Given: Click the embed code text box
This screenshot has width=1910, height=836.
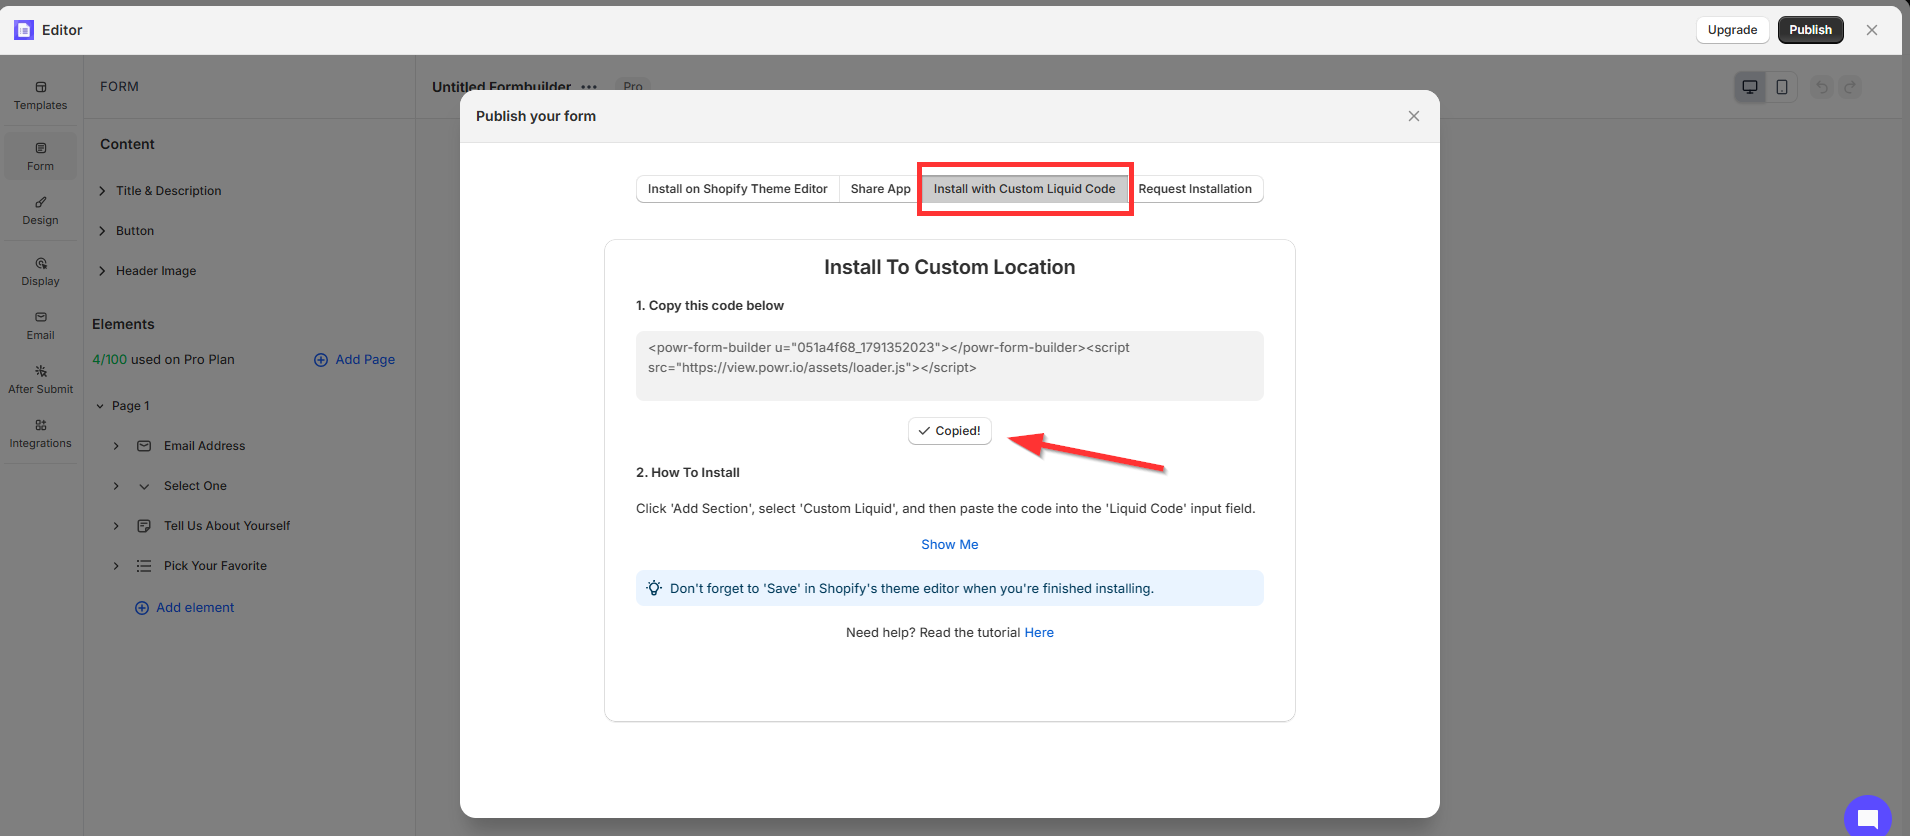Looking at the screenshot, I should [950, 366].
